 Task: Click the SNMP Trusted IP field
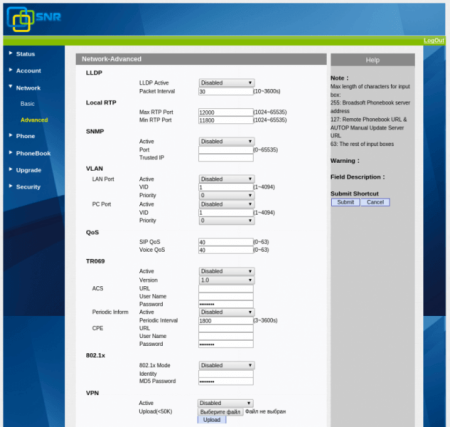[x=226, y=158]
